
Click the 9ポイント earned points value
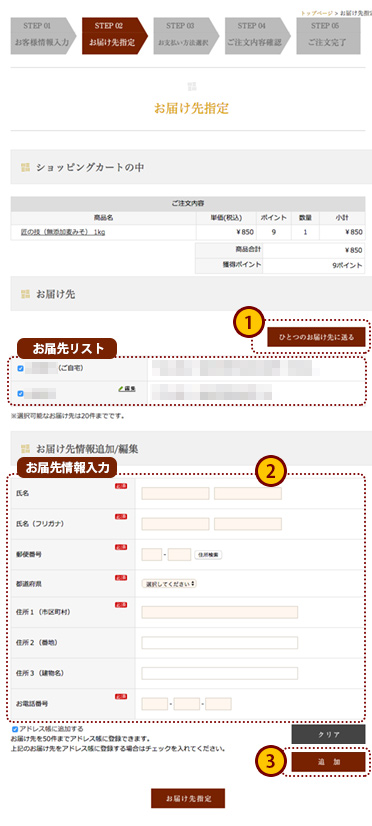click(x=347, y=266)
